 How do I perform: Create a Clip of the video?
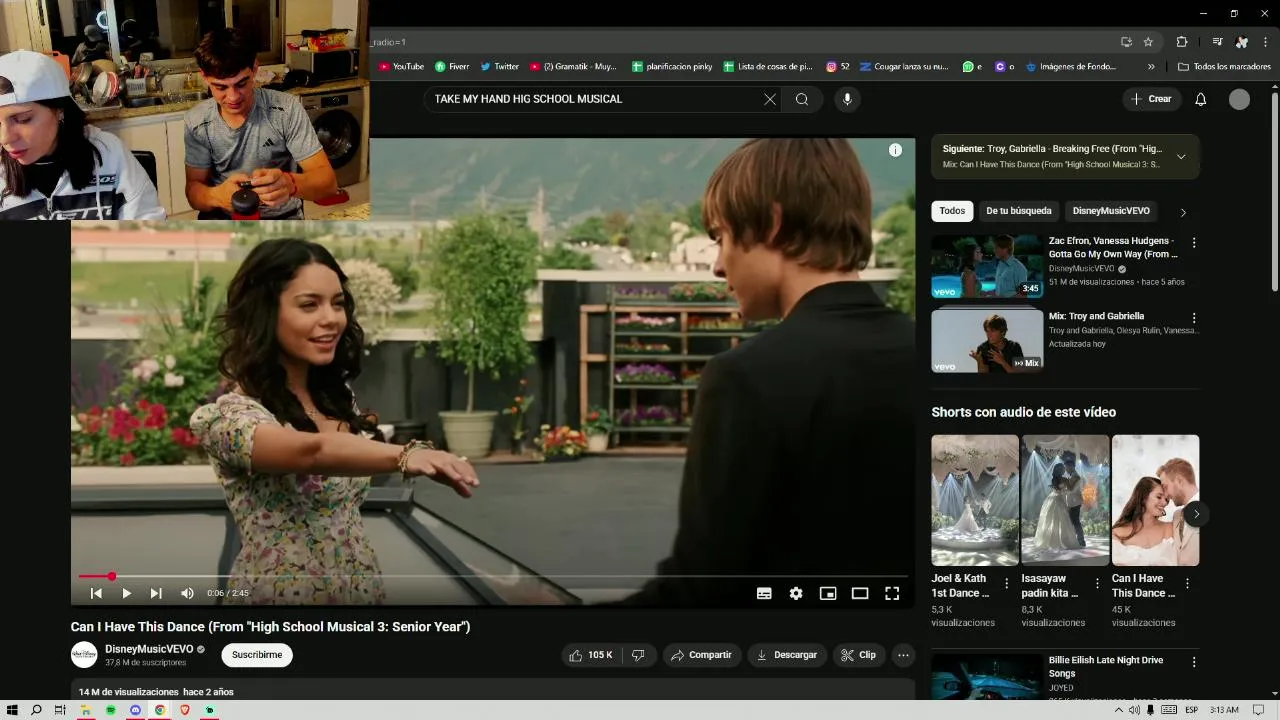click(x=859, y=655)
